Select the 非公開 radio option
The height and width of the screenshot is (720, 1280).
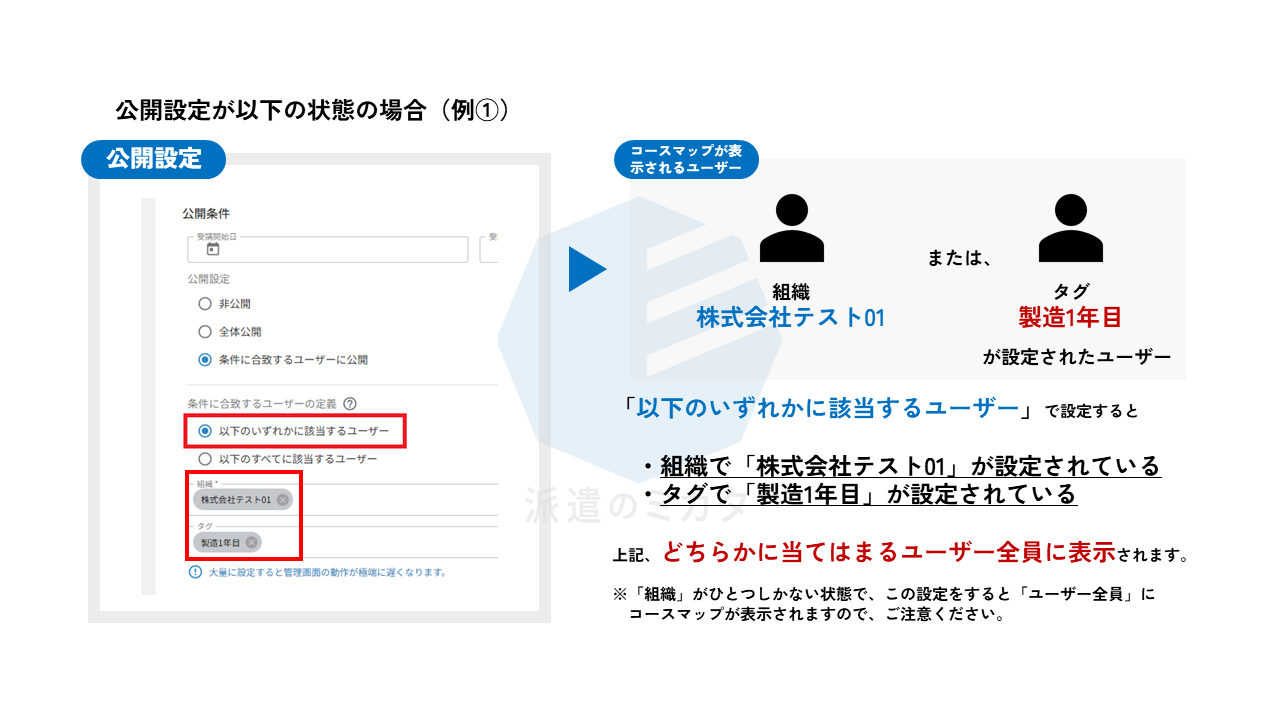(x=205, y=304)
